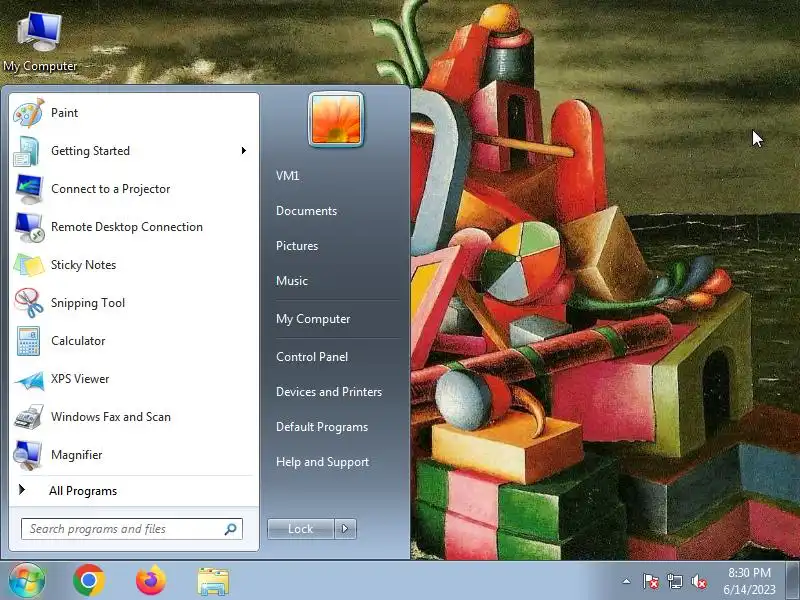Click the taskbar clock showing 8:30 PM
This screenshot has height=600, width=800.
[749, 581]
